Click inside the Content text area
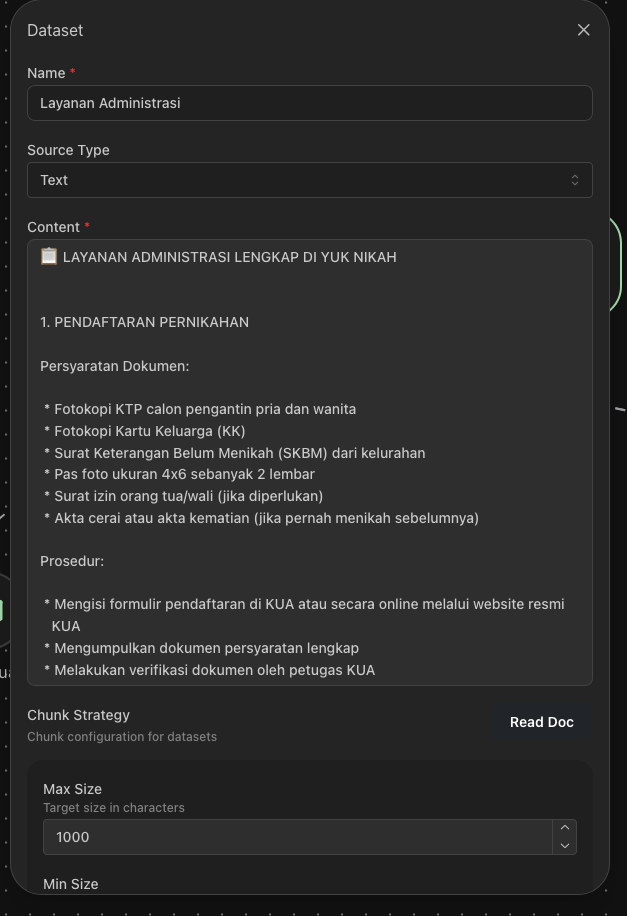The height and width of the screenshot is (916, 627). [x=310, y=460]
